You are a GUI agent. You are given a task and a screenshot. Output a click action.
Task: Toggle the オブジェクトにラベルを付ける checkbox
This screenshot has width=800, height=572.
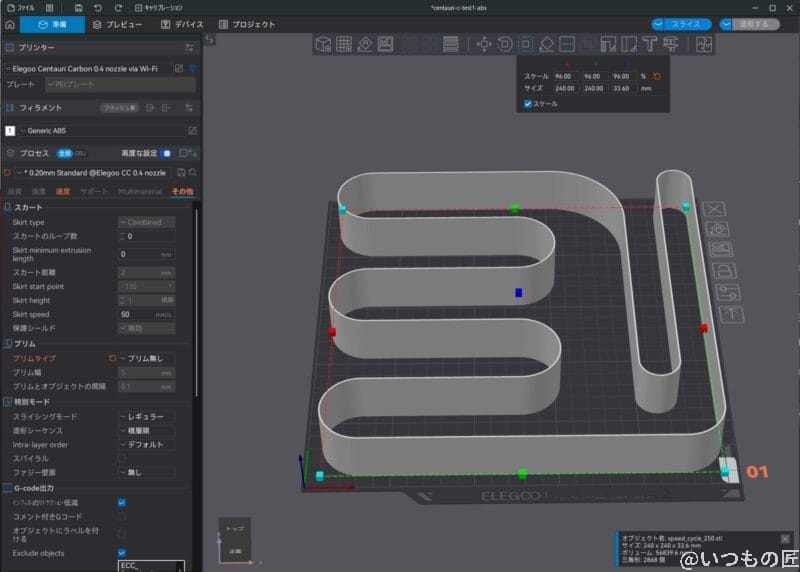(122, 534)
